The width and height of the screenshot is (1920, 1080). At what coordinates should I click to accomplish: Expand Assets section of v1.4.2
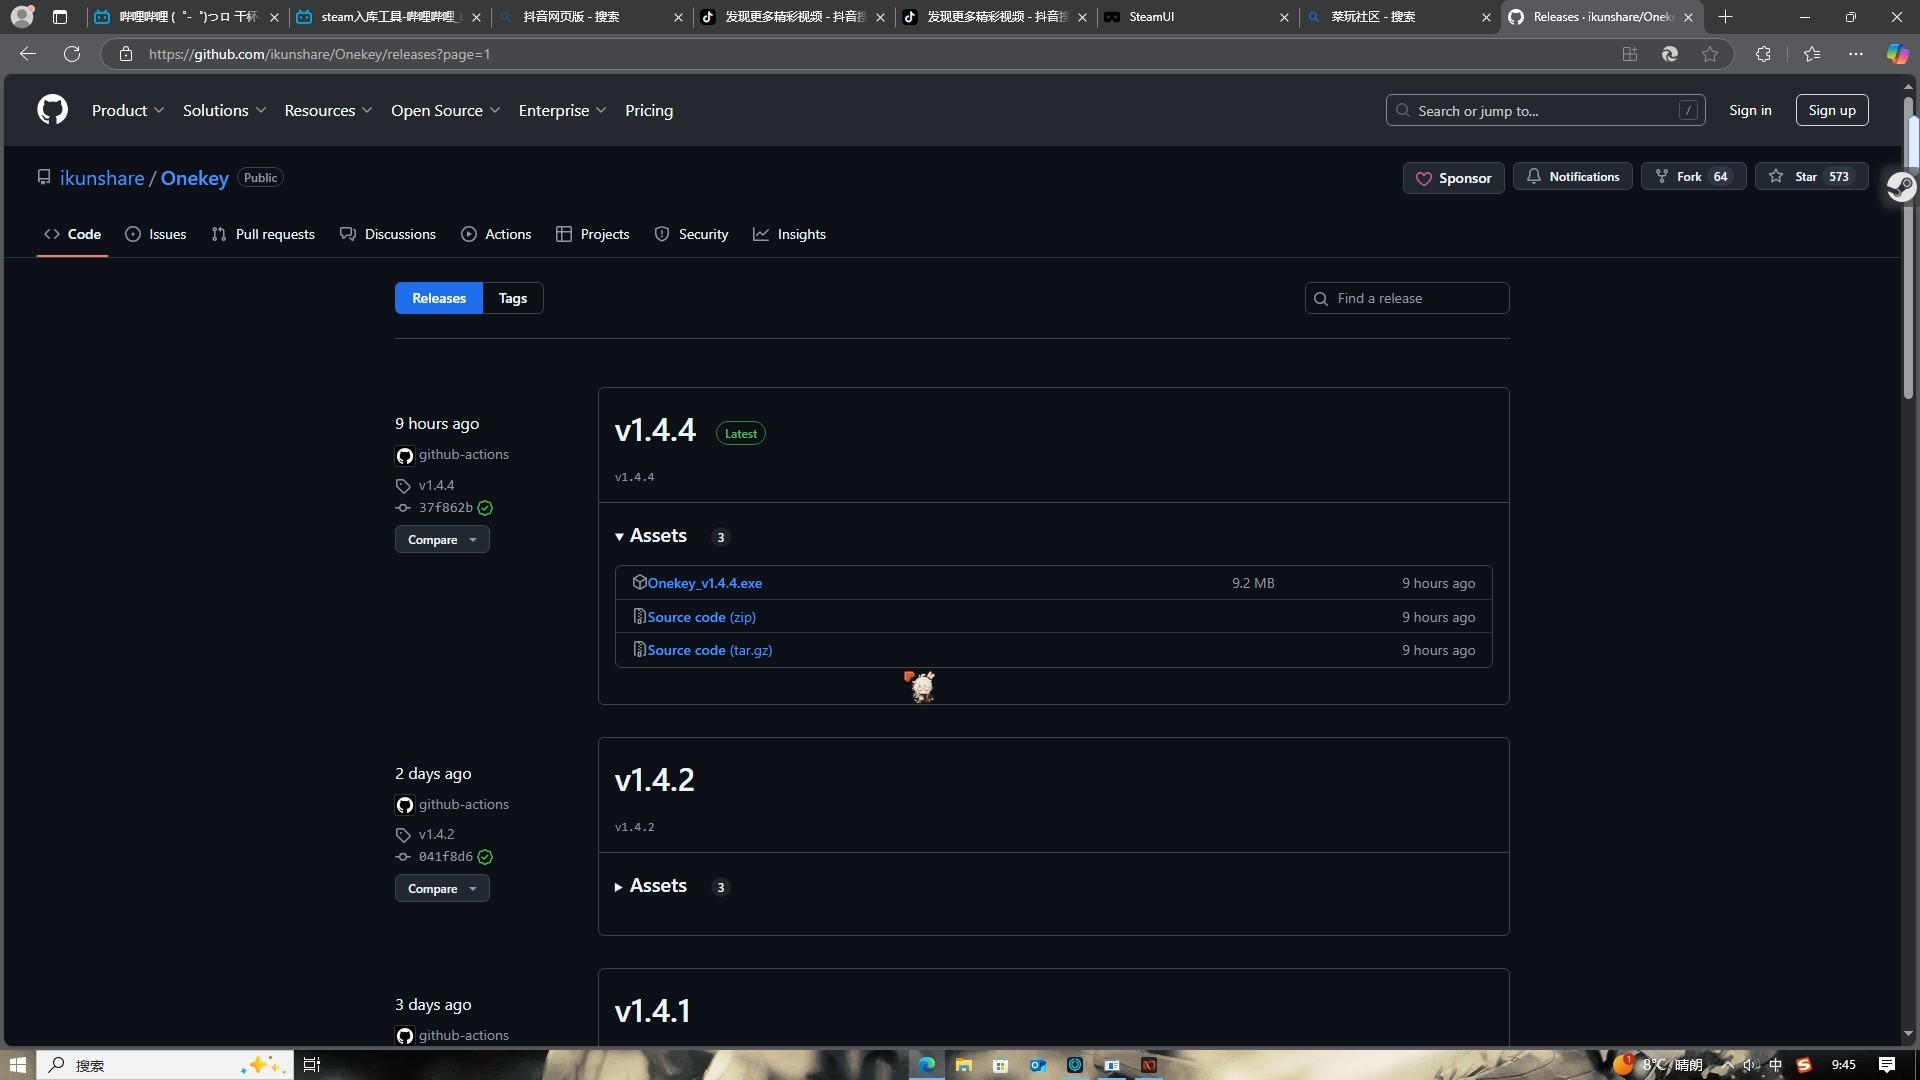coord(651,886)
